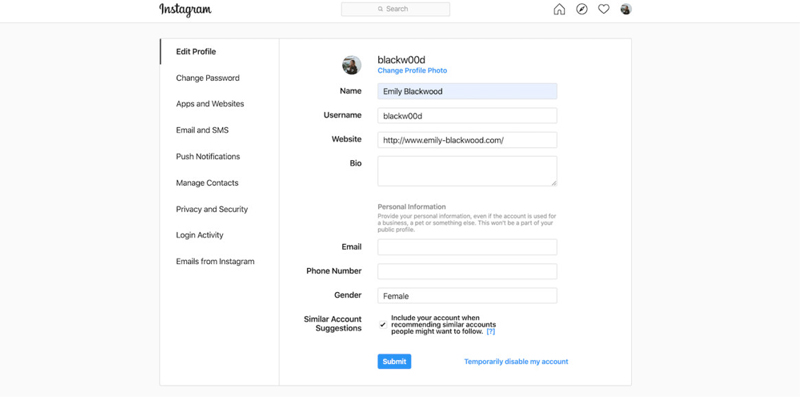Screen dimensions: 800x400
Task: Click Change Profile Photo link
Action: (x=412, y=70)
